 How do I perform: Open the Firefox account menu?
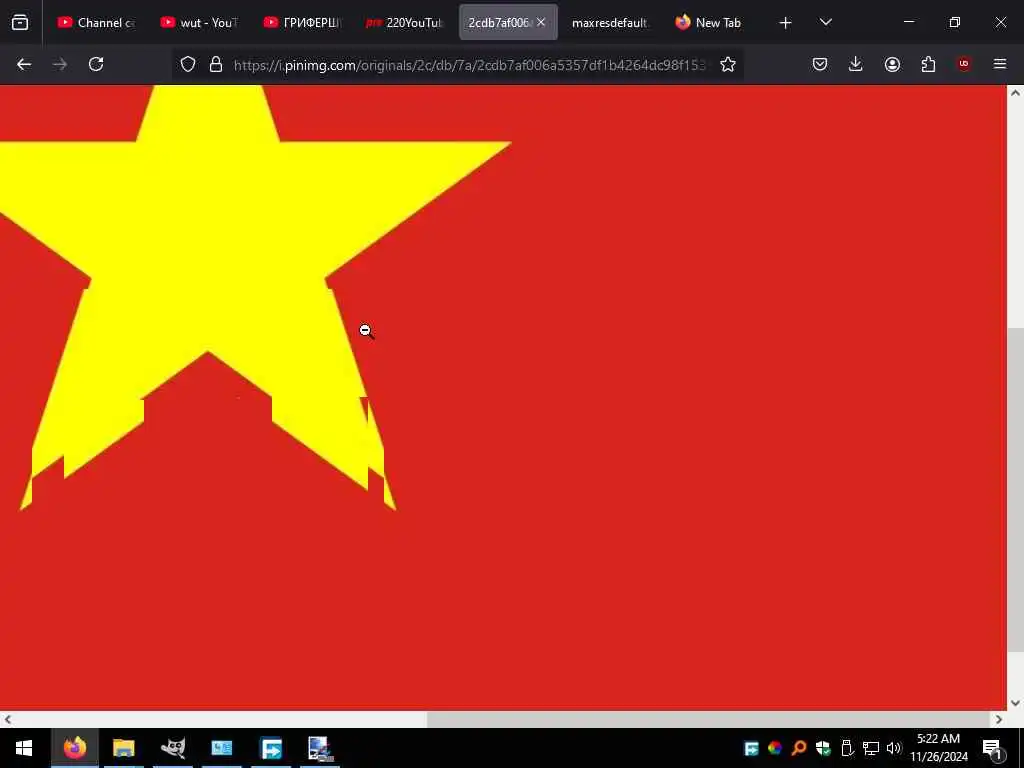click(892, 64)
